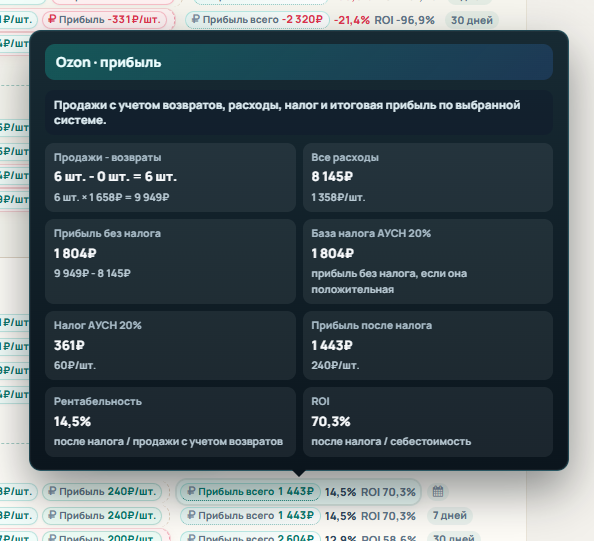This screenshot has width=594, height=541.
Task: Click the 'Прибыль после налога' card label
Action: [371, 325]
